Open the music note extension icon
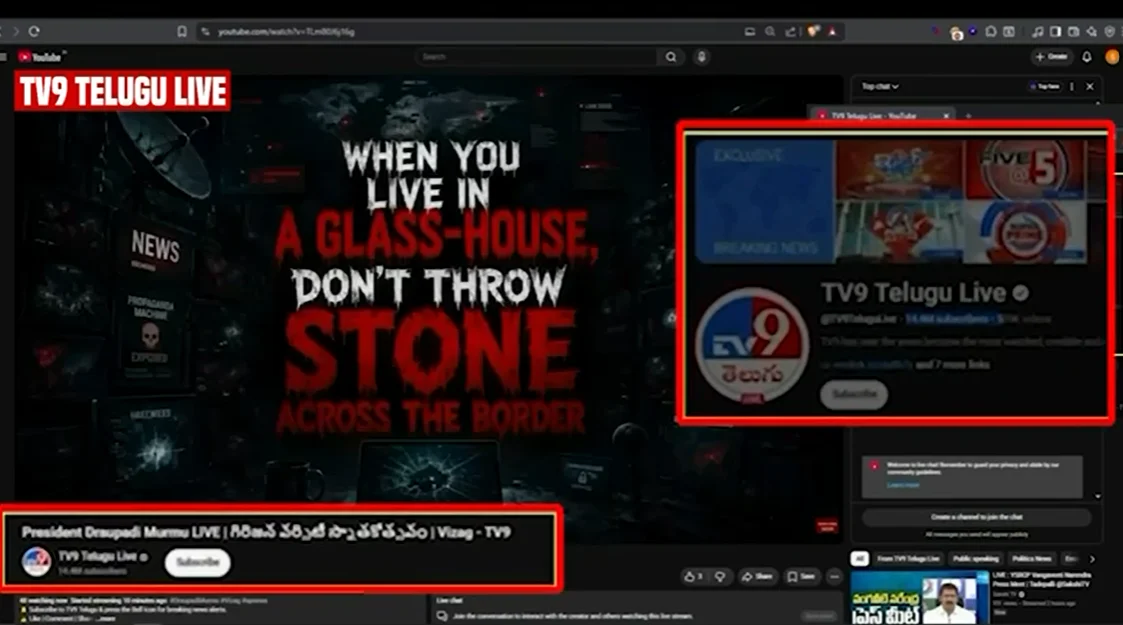 coord(1037,32)
